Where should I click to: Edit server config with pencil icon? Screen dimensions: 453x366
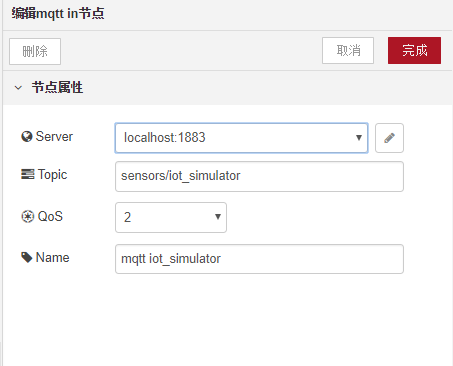(x=389, y=138)
